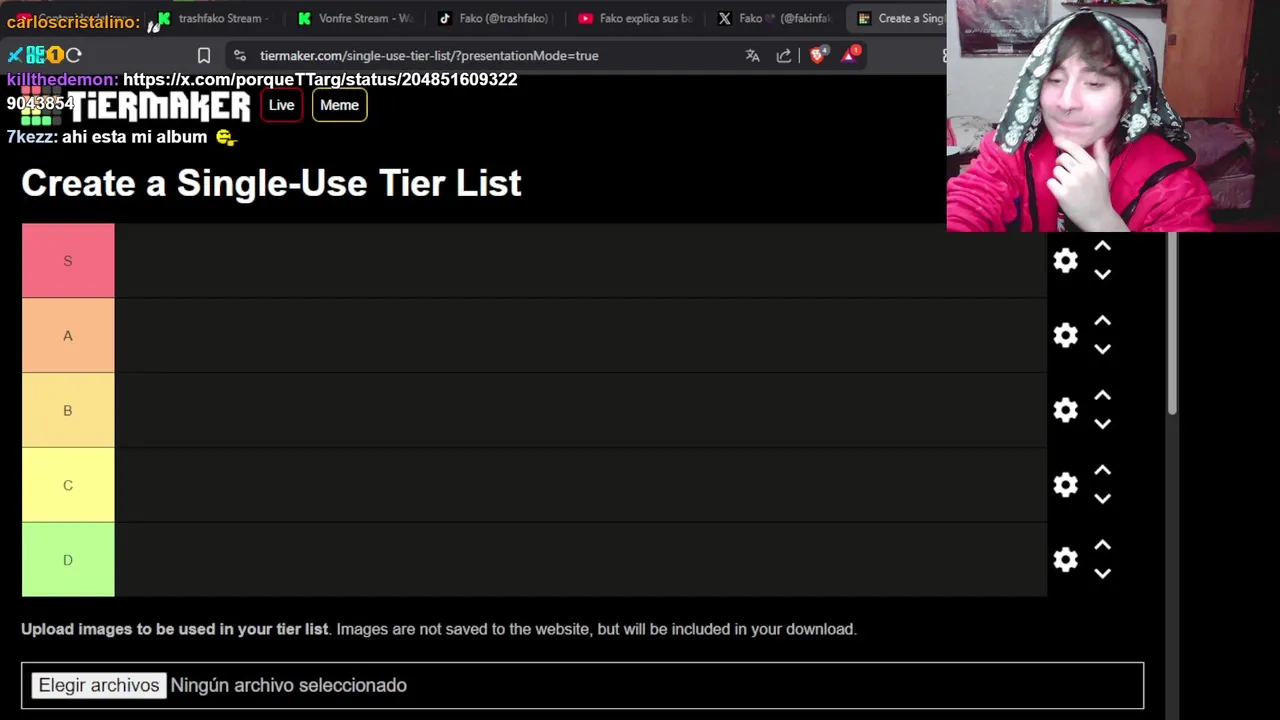Click the yellow C tier label

click(x=68, y=485)
